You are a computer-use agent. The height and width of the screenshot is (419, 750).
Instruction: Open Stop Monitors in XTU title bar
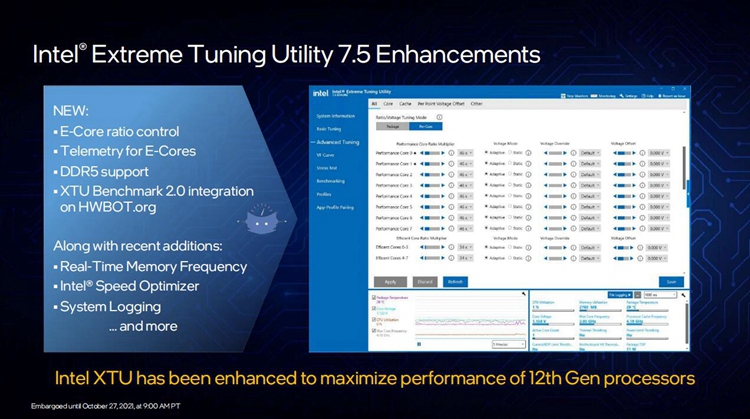pyautogui.click(x=575, y=96)
